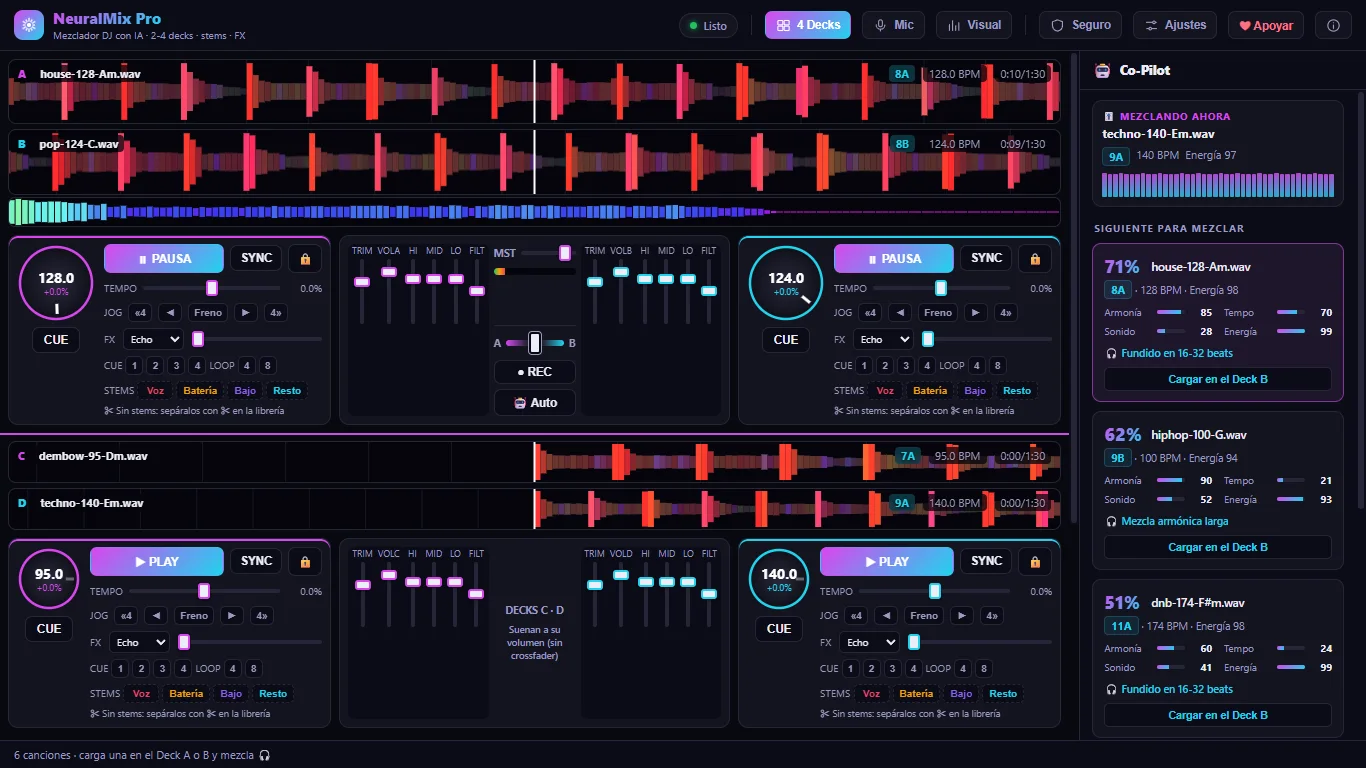Viewport: 1366px width, 768px height.
Task: Click the Listo status indicator
Action: (x=708, y=26)
